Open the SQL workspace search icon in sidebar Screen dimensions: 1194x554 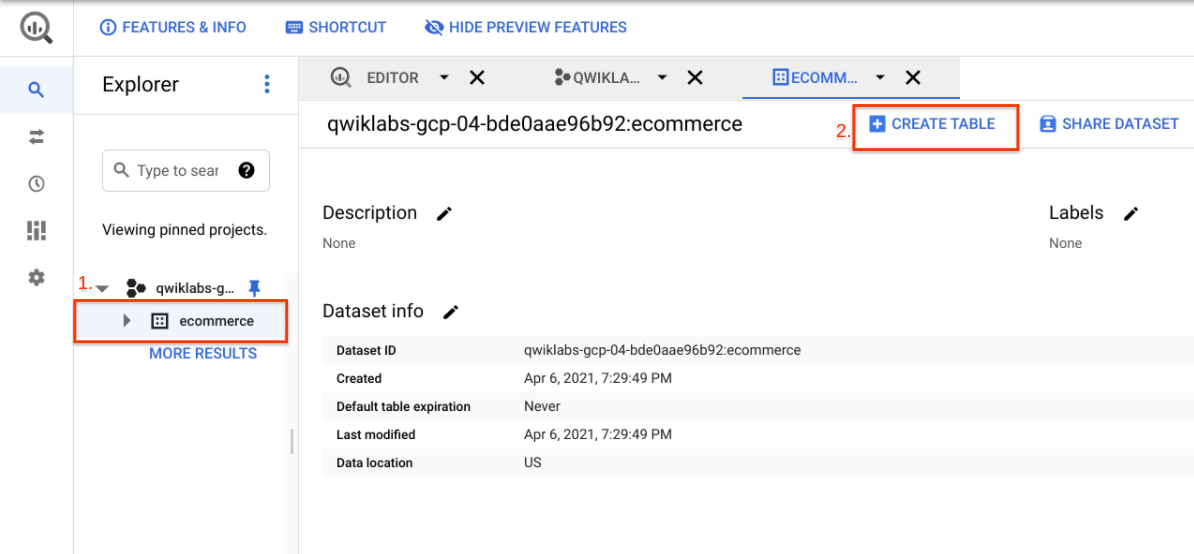pos(36,90)
